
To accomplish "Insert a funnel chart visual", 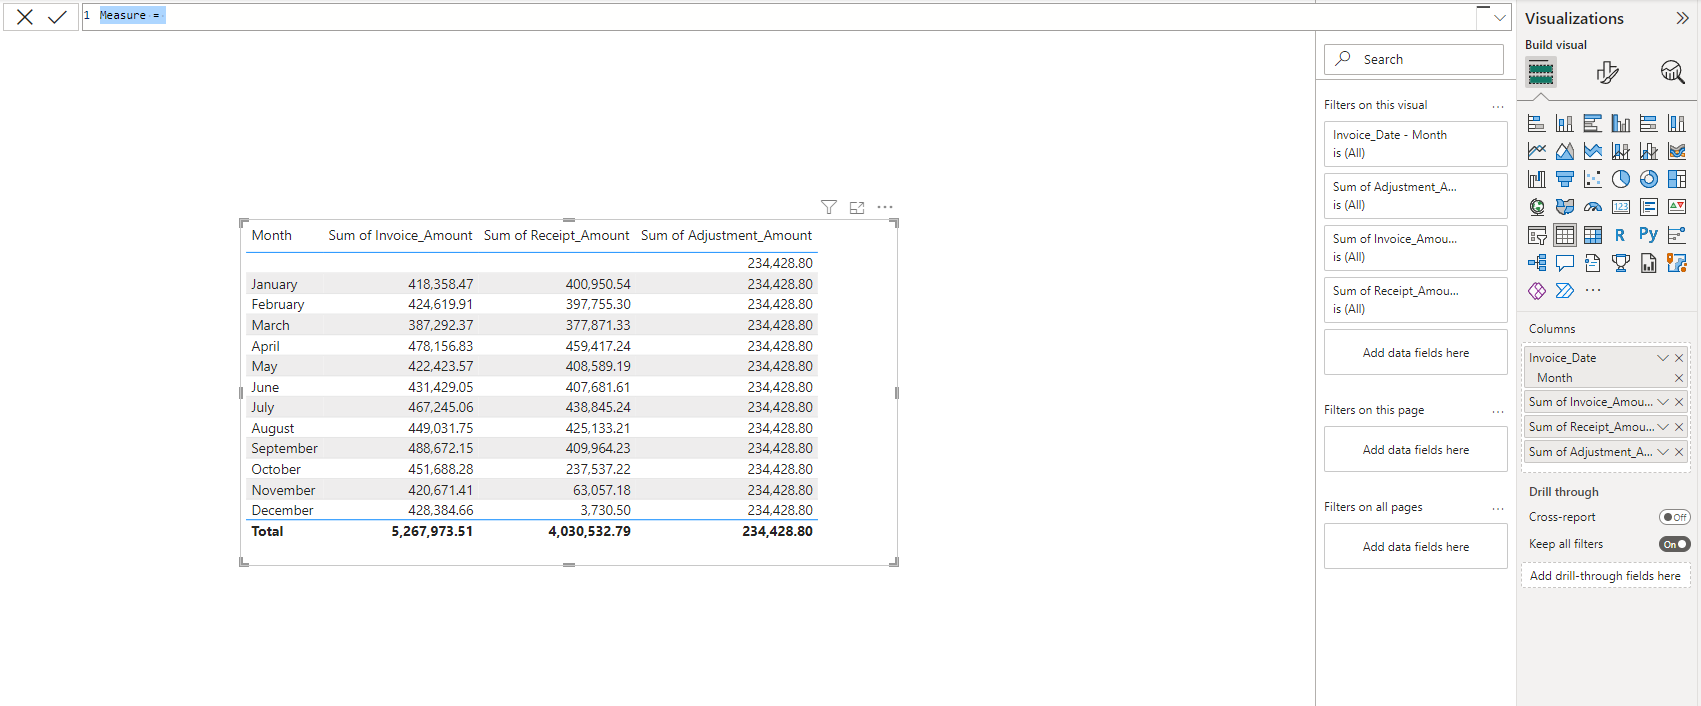I will click(x=1565, y=179).
